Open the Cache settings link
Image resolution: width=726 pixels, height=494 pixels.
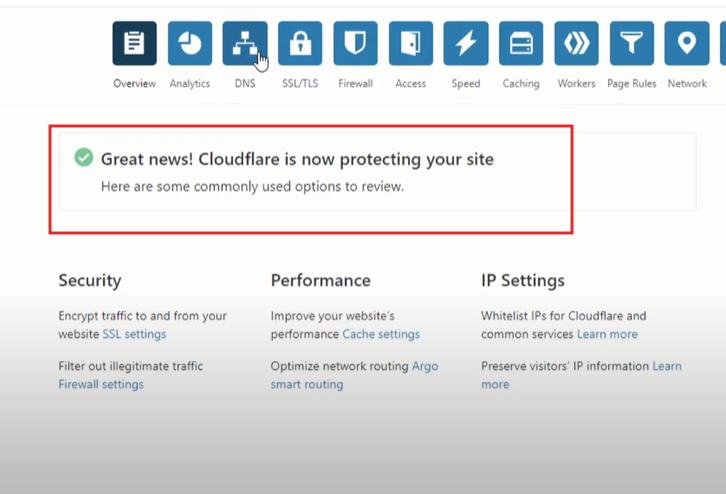pos(381,334)
